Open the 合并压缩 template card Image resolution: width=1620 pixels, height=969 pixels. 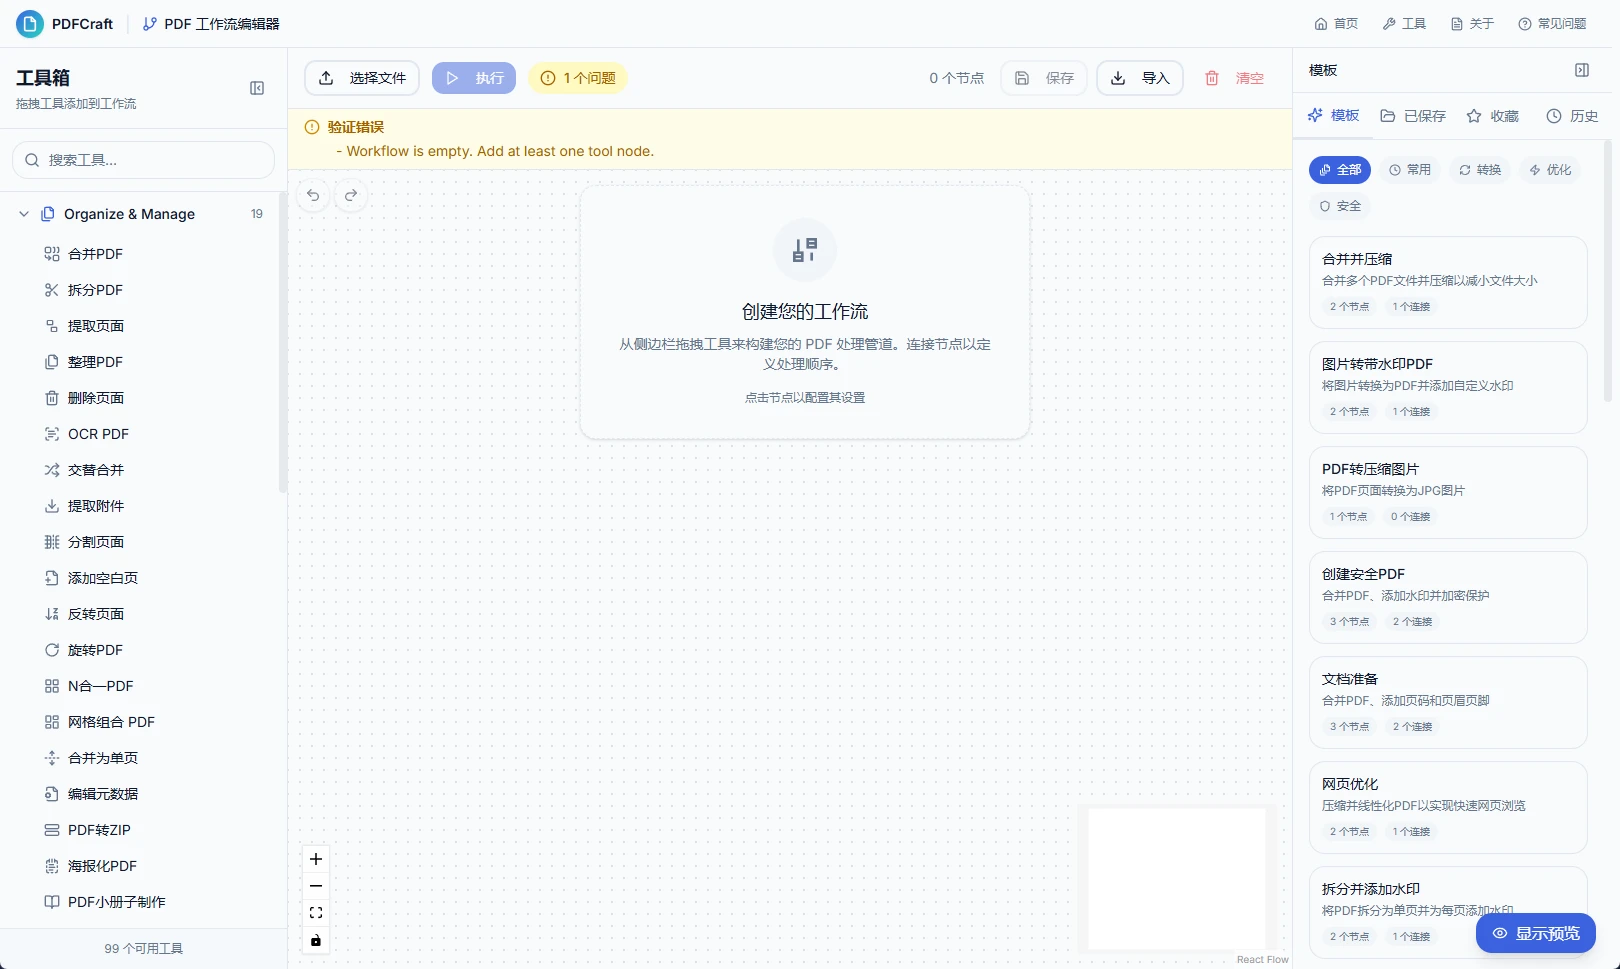tap(1447, 282)
